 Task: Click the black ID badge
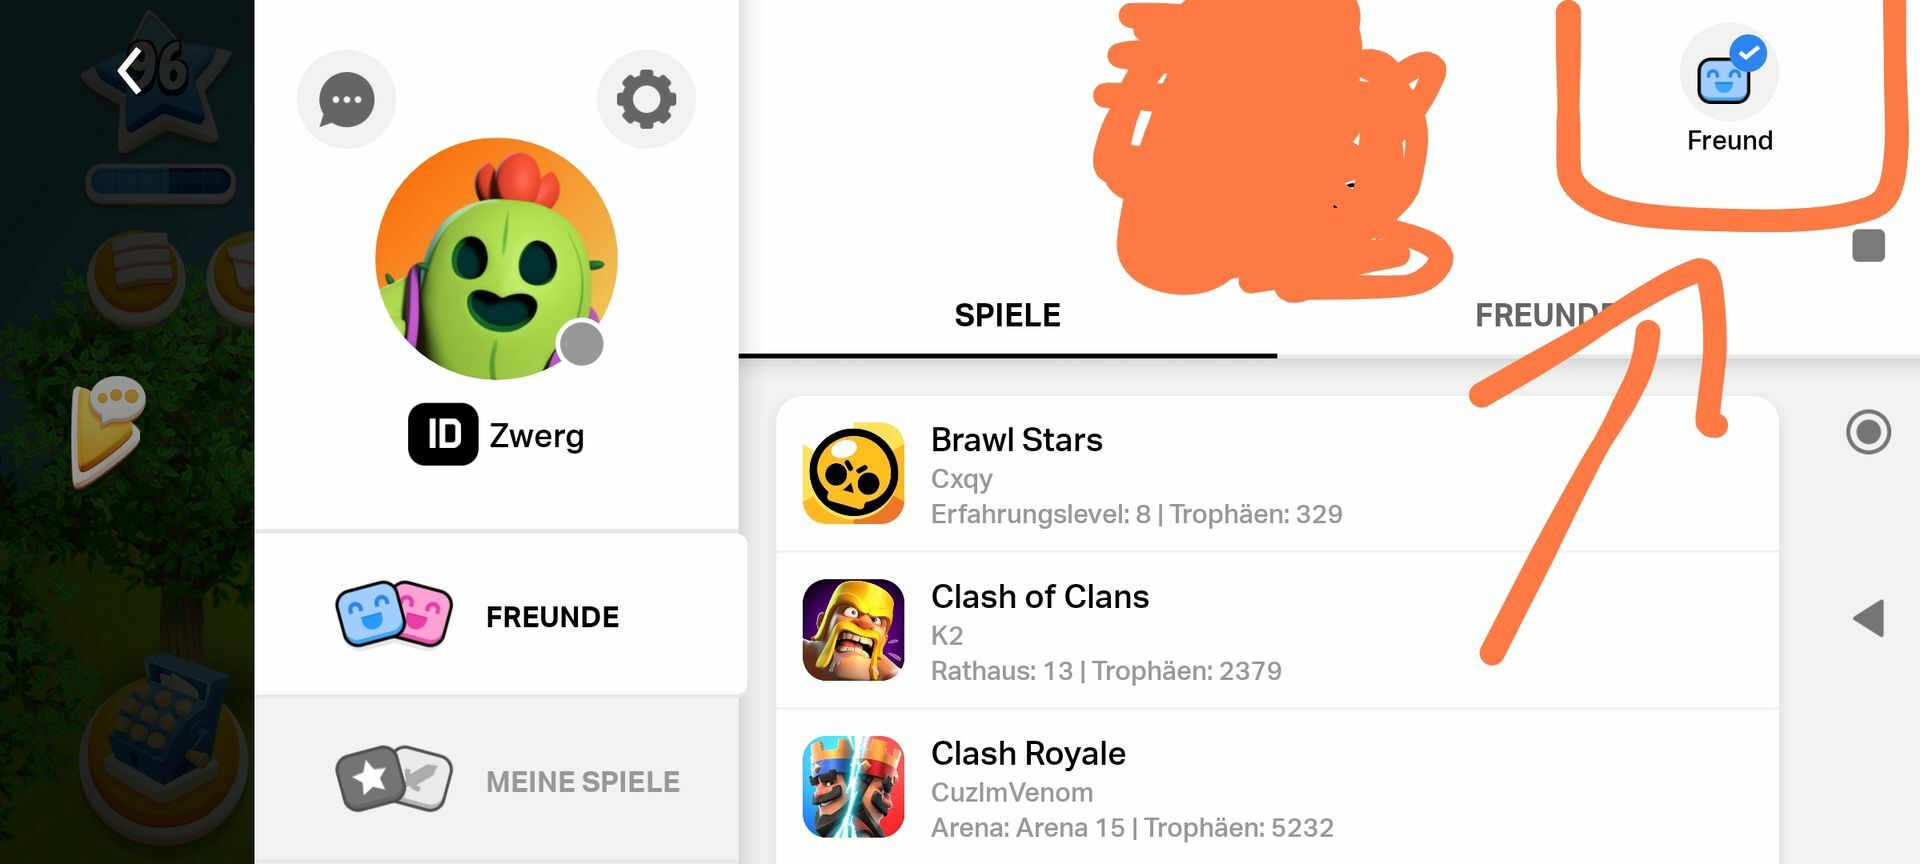(x=442, y=434)
